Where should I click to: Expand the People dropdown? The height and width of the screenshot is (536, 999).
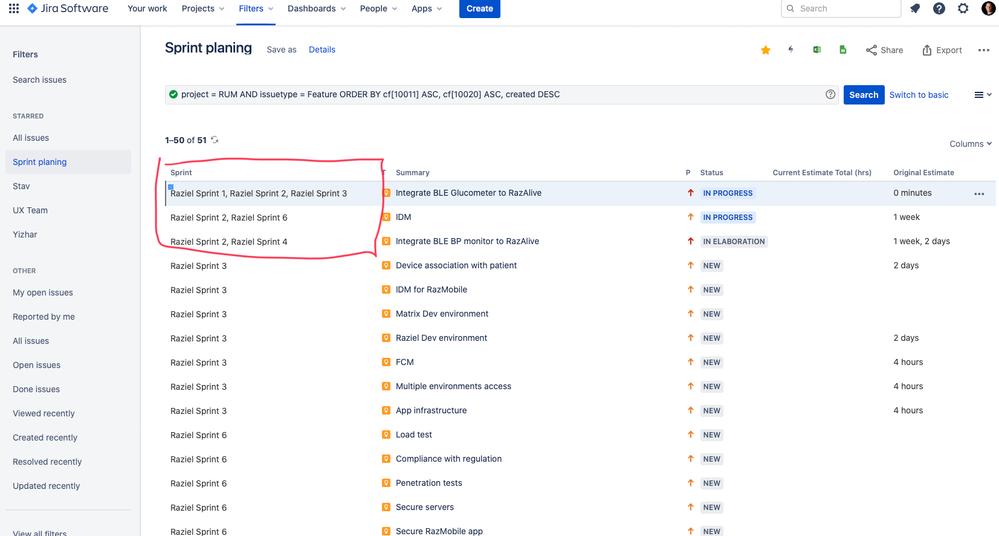click(378, 8)
